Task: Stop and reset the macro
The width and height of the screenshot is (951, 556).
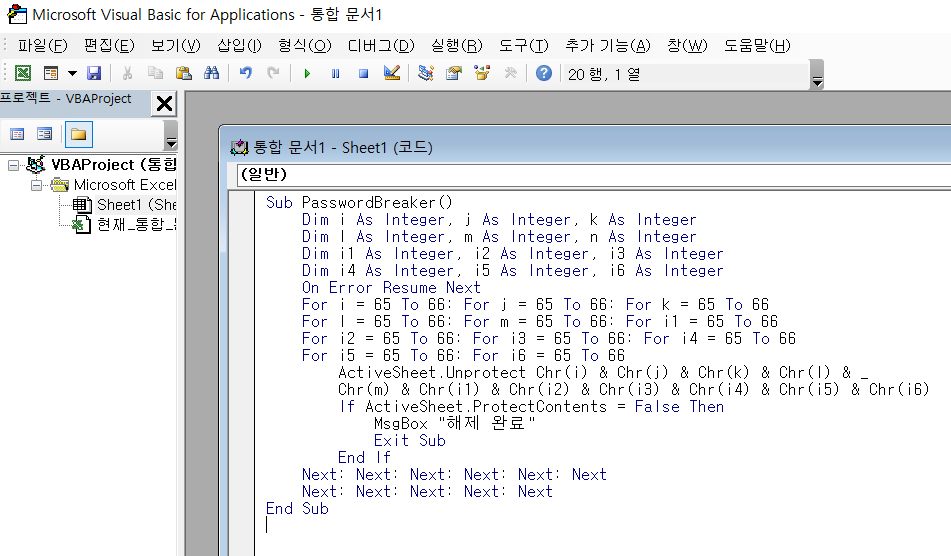Action: [363, 73]
